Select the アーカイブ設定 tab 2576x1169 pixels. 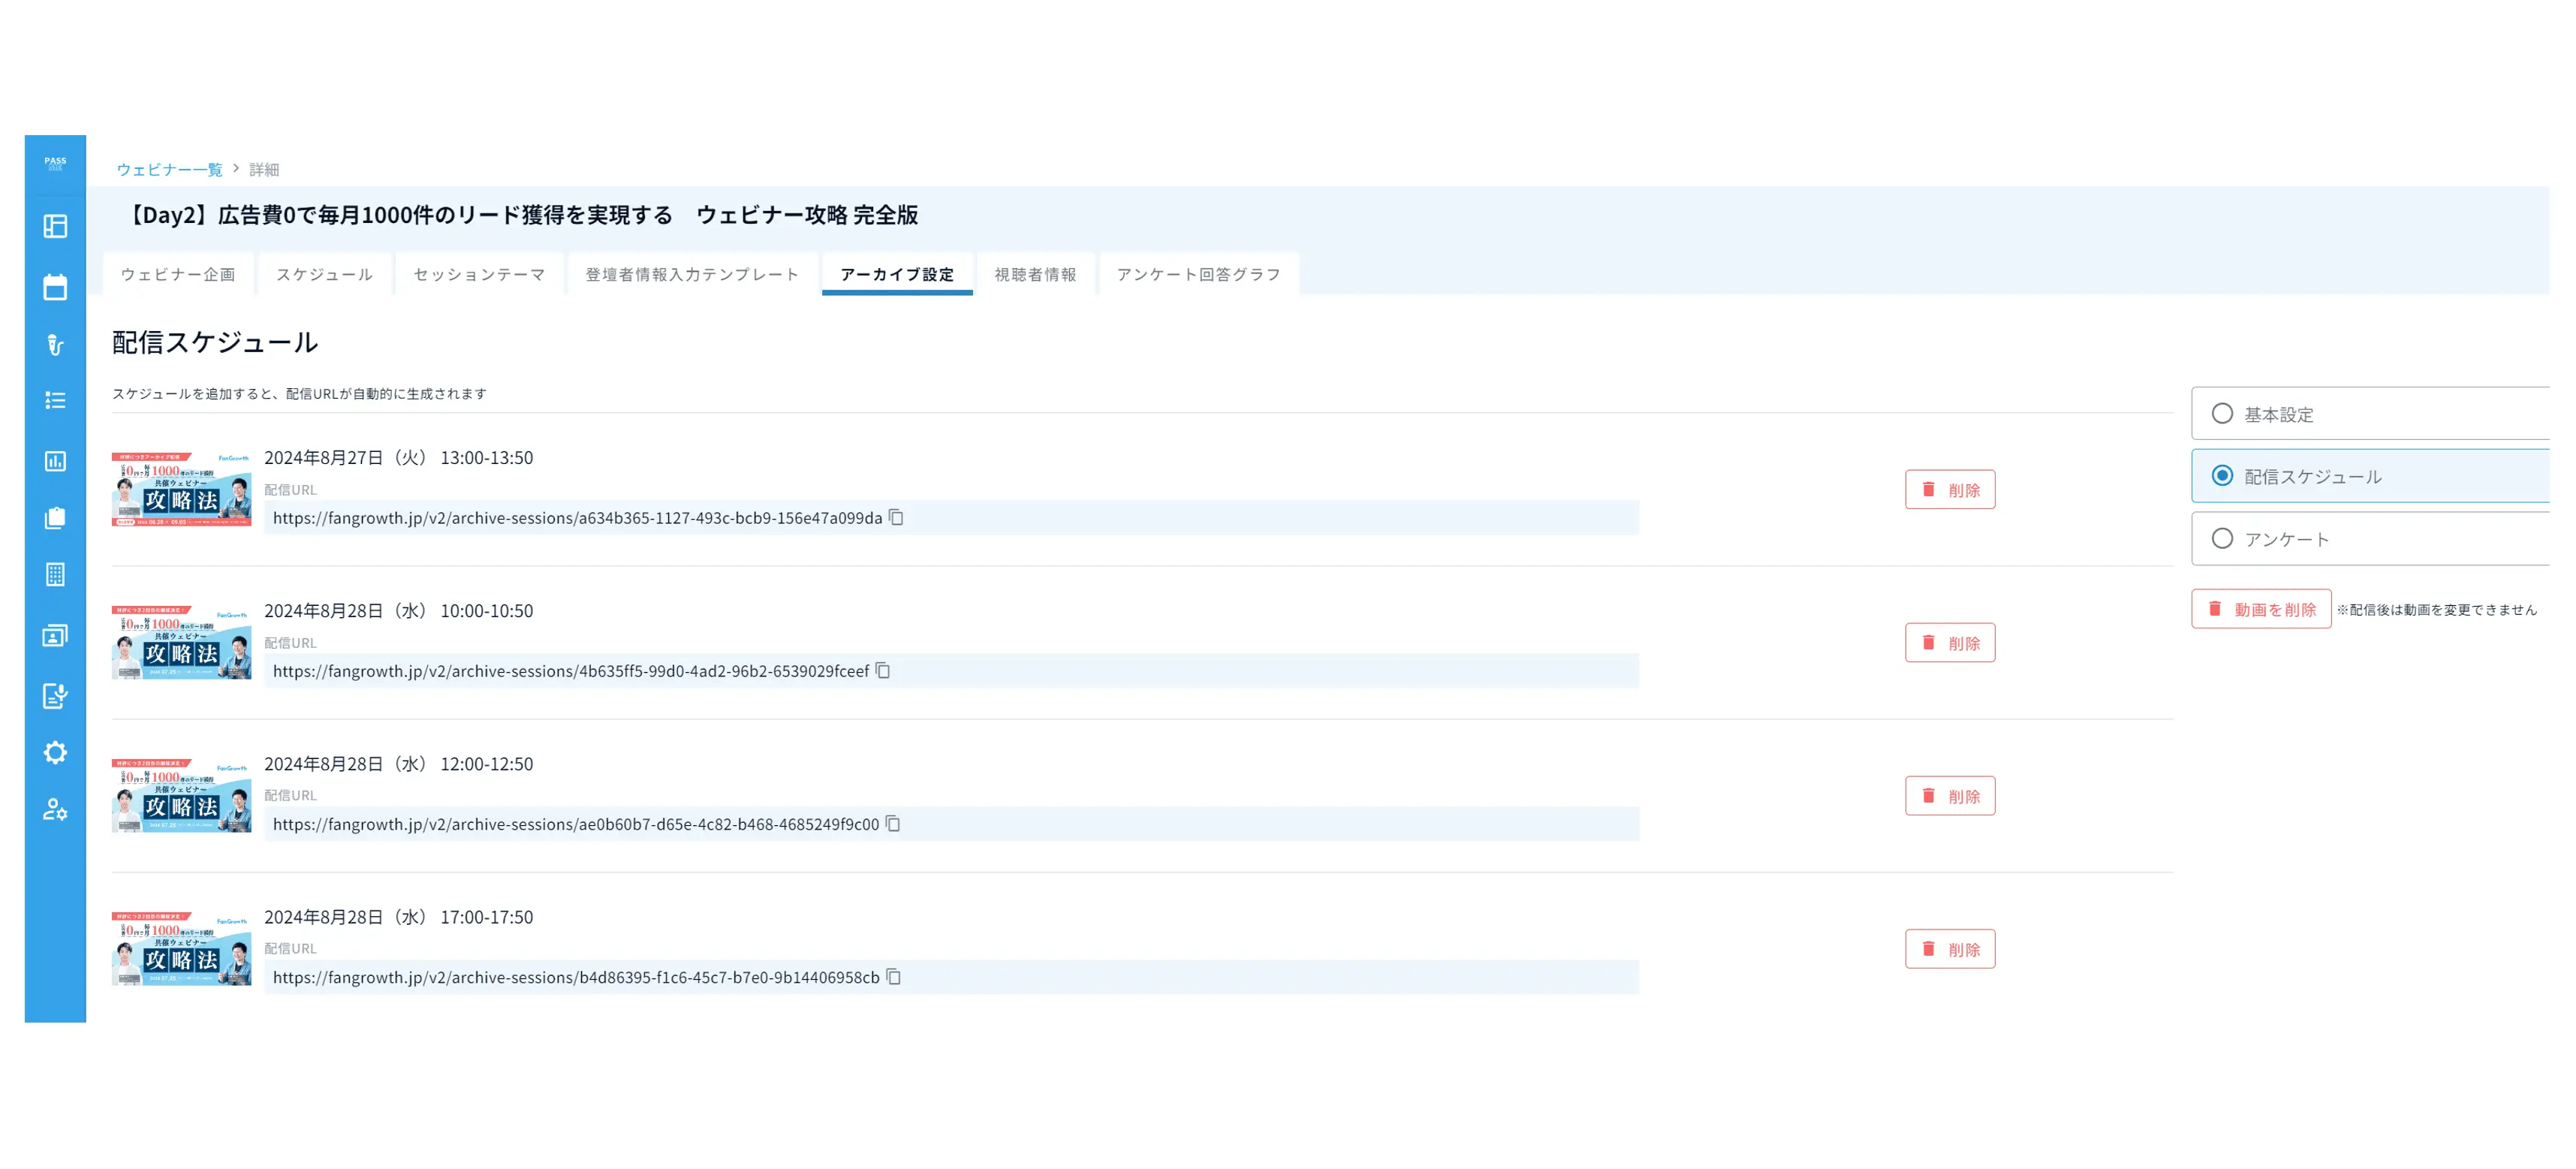(897, 275)
